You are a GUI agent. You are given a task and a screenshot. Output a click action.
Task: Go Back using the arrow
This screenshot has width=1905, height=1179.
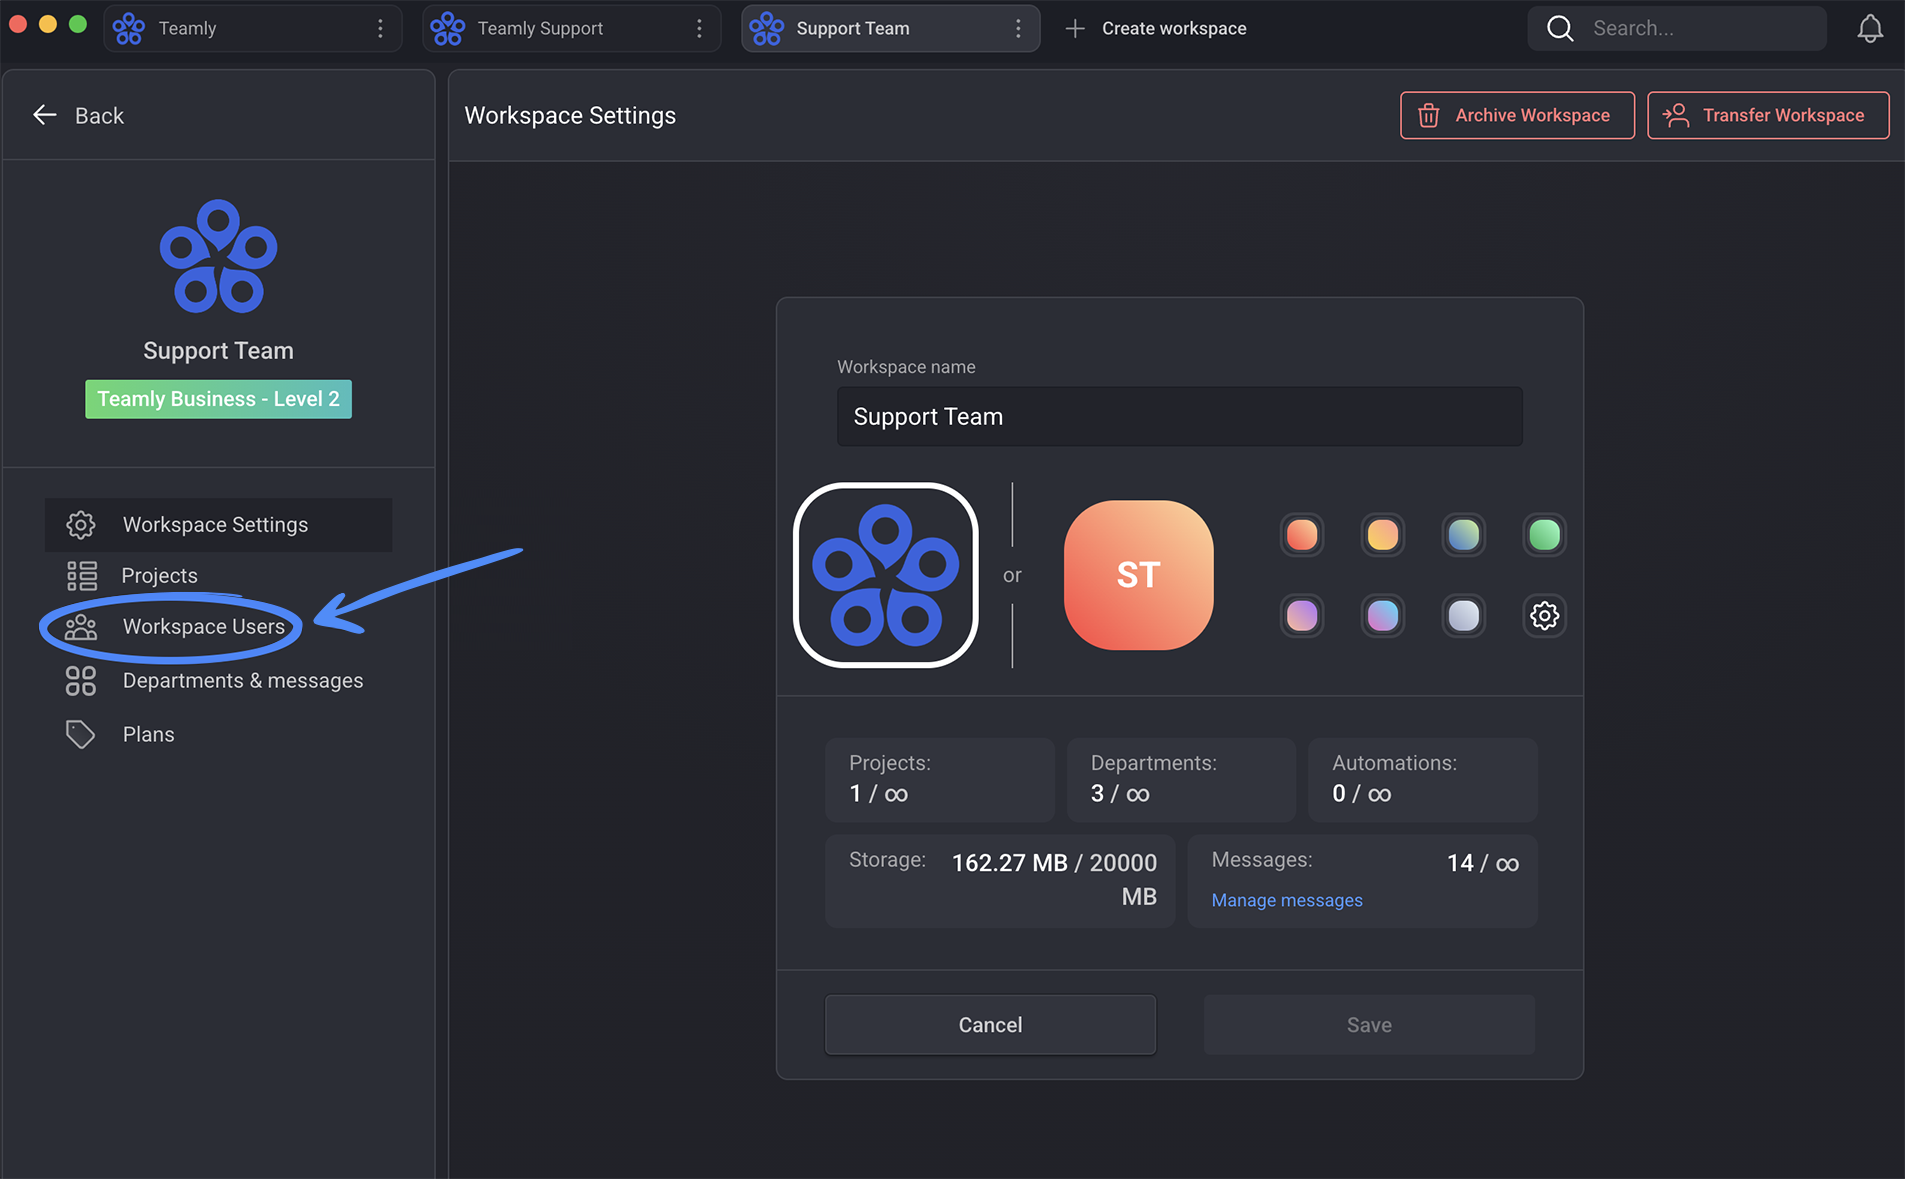[x=44, y=115]
